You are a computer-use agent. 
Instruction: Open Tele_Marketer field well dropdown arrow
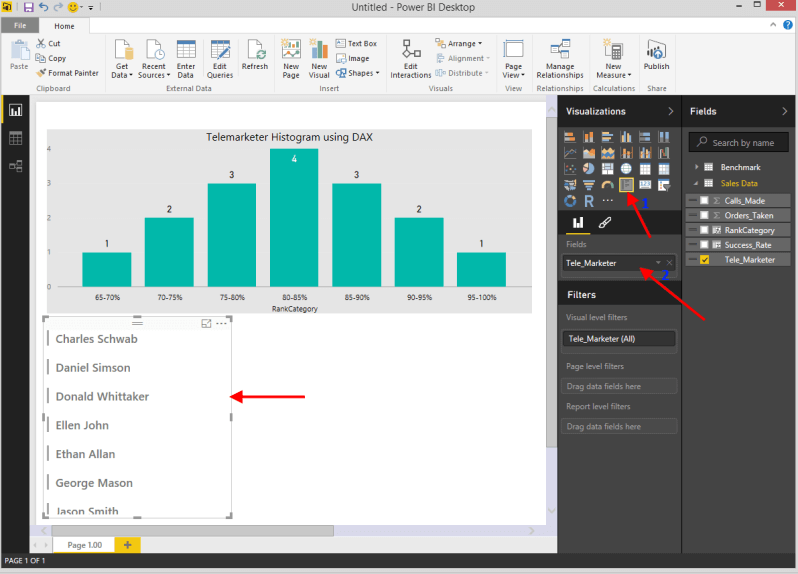point(658,263)
